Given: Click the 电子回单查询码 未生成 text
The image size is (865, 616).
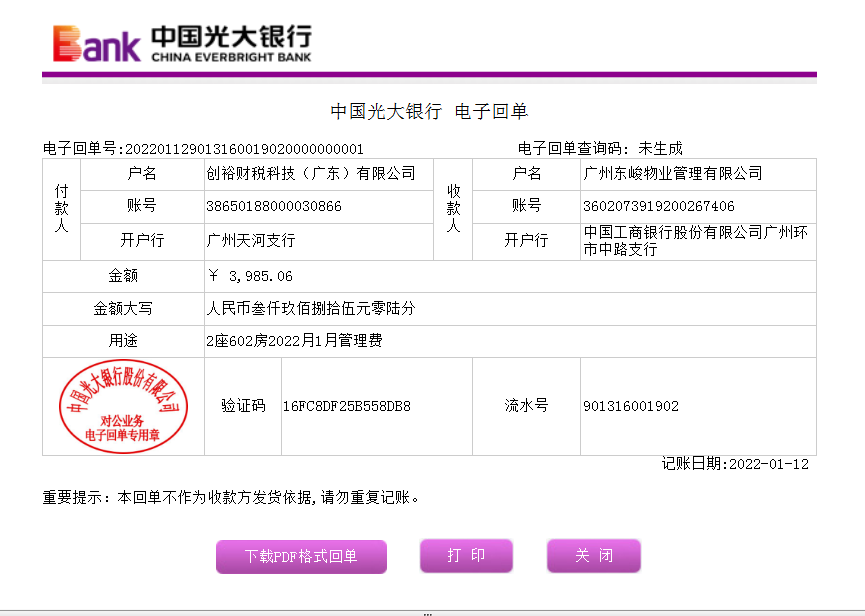Looking at the screenshot, I should point(600,149).
